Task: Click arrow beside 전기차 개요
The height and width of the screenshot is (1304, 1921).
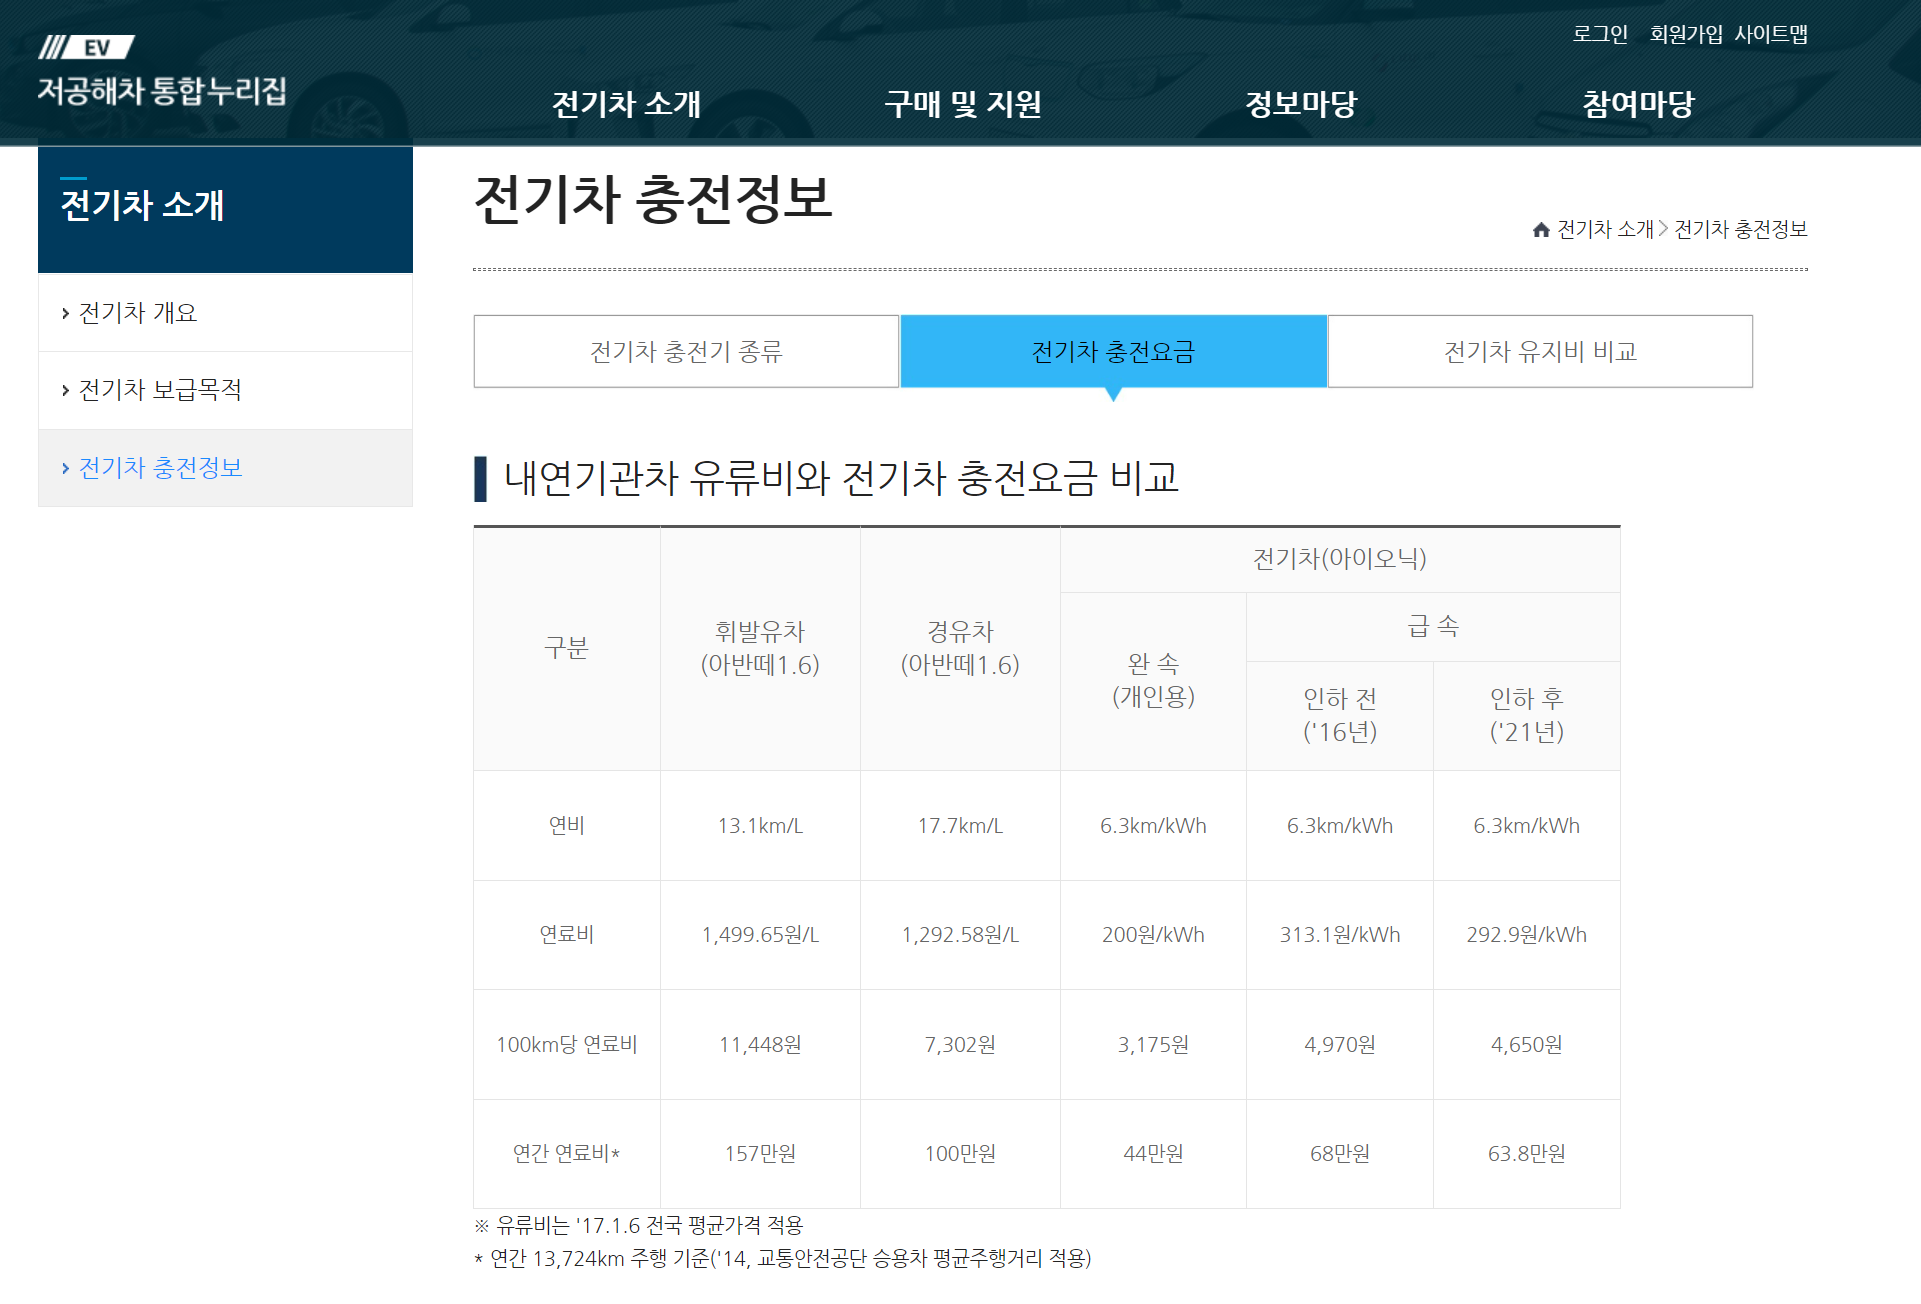Action: coord(65,314)
